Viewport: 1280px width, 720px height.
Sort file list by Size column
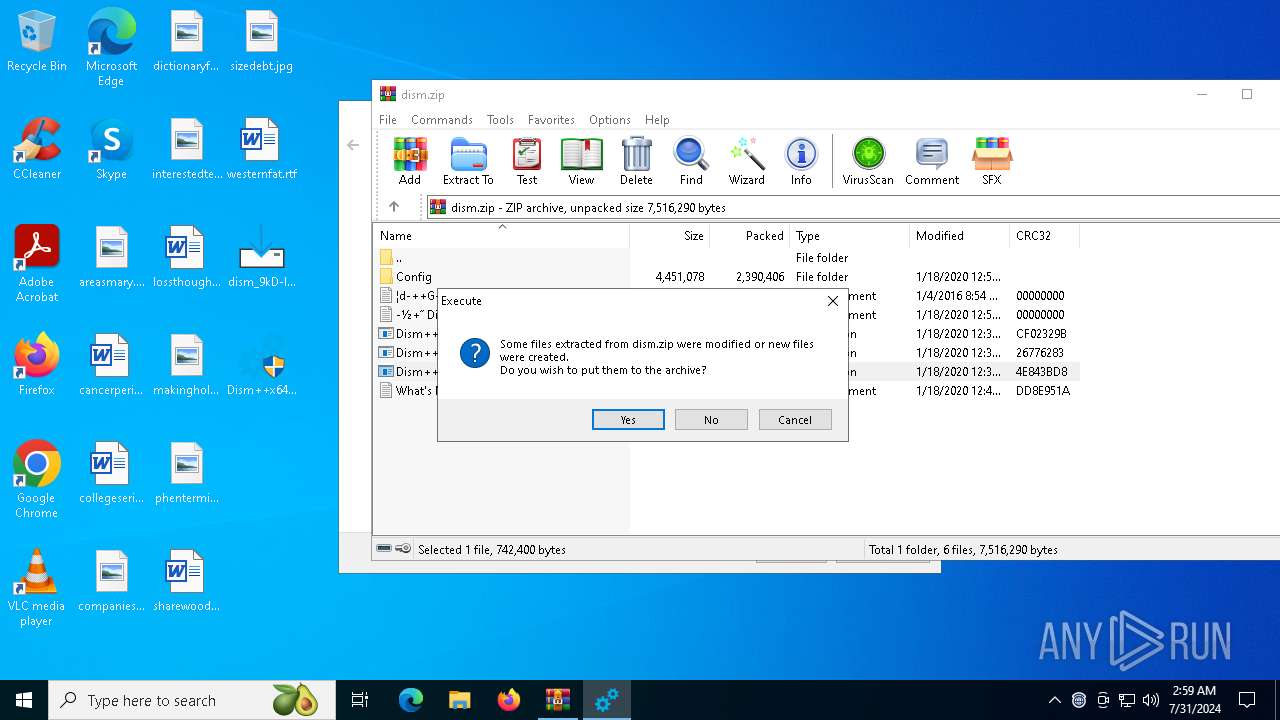point(670,236)
